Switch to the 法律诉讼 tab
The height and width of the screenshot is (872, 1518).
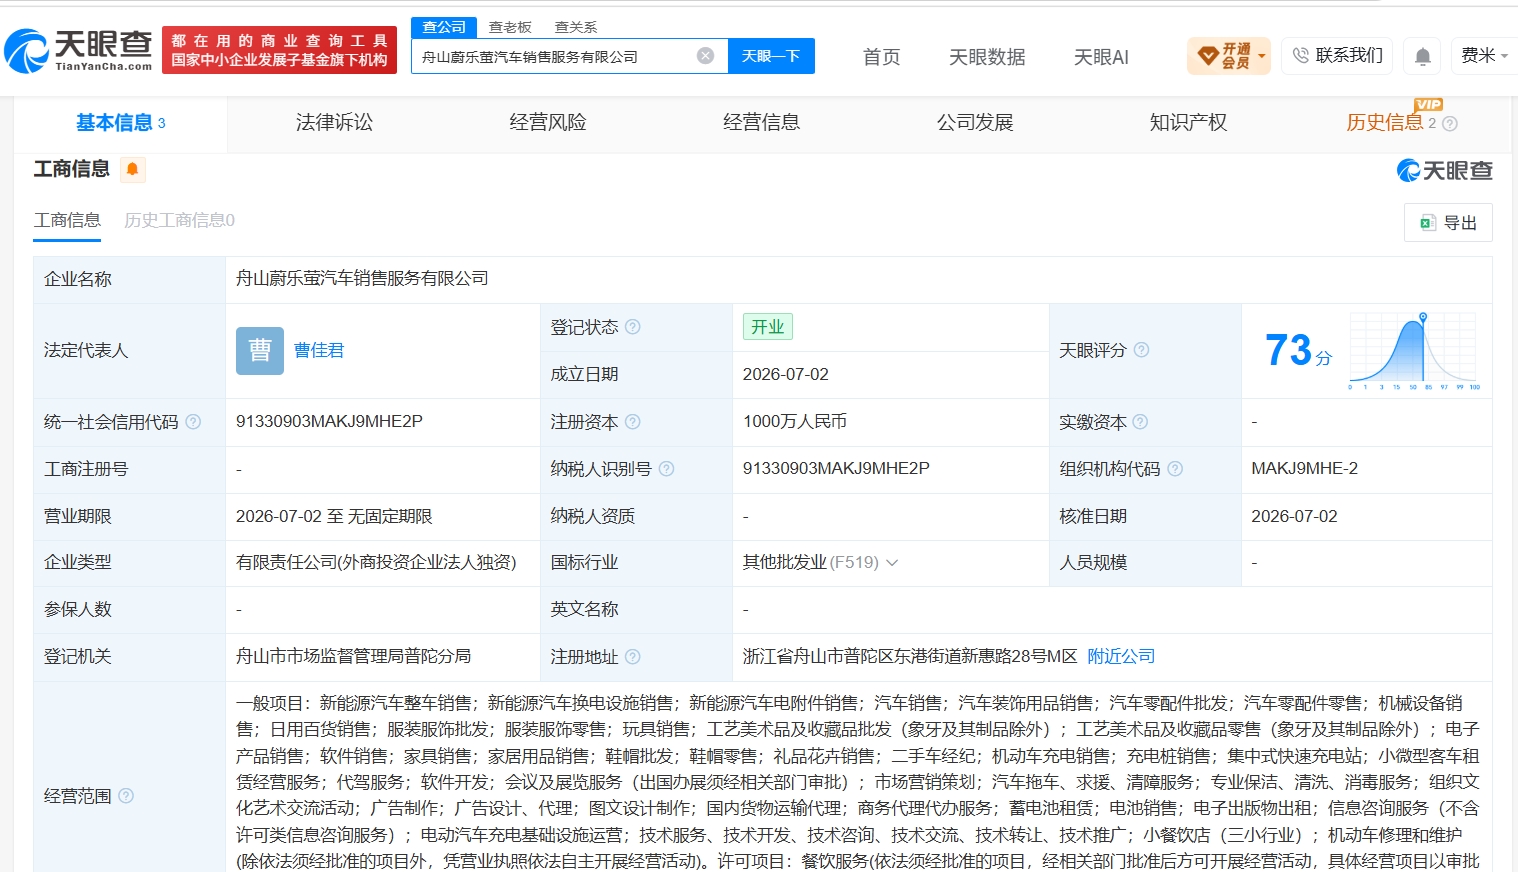[334, 122]
